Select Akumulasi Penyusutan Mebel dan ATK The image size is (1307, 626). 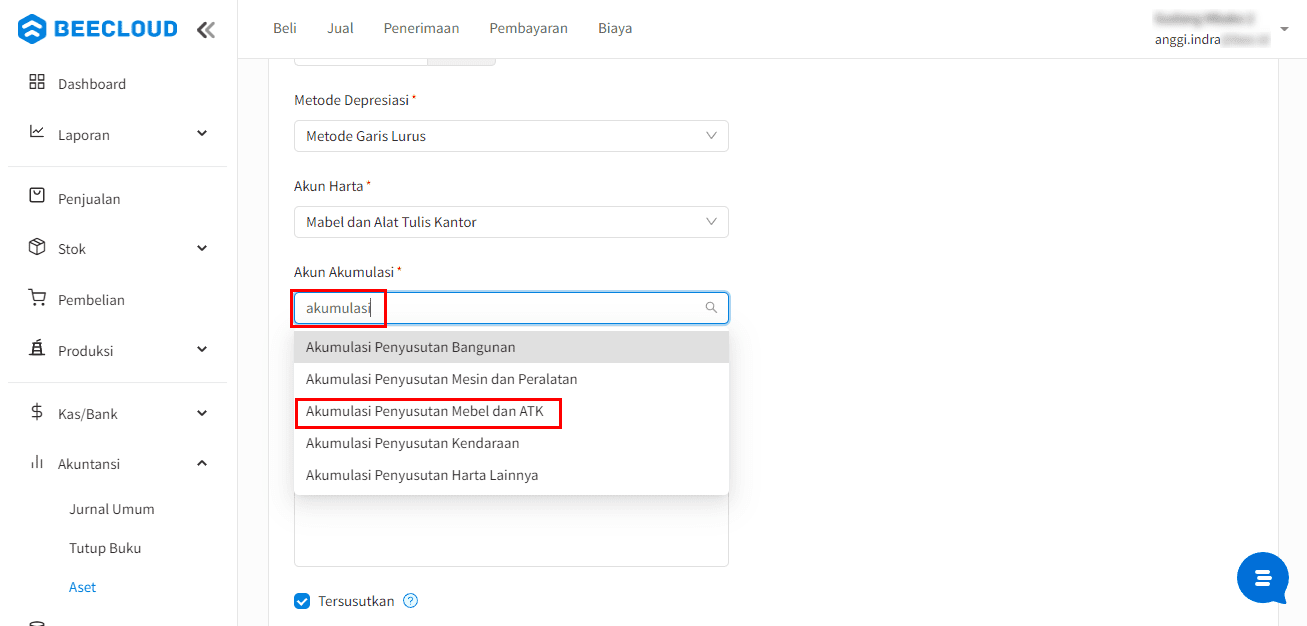pos(511,411)
